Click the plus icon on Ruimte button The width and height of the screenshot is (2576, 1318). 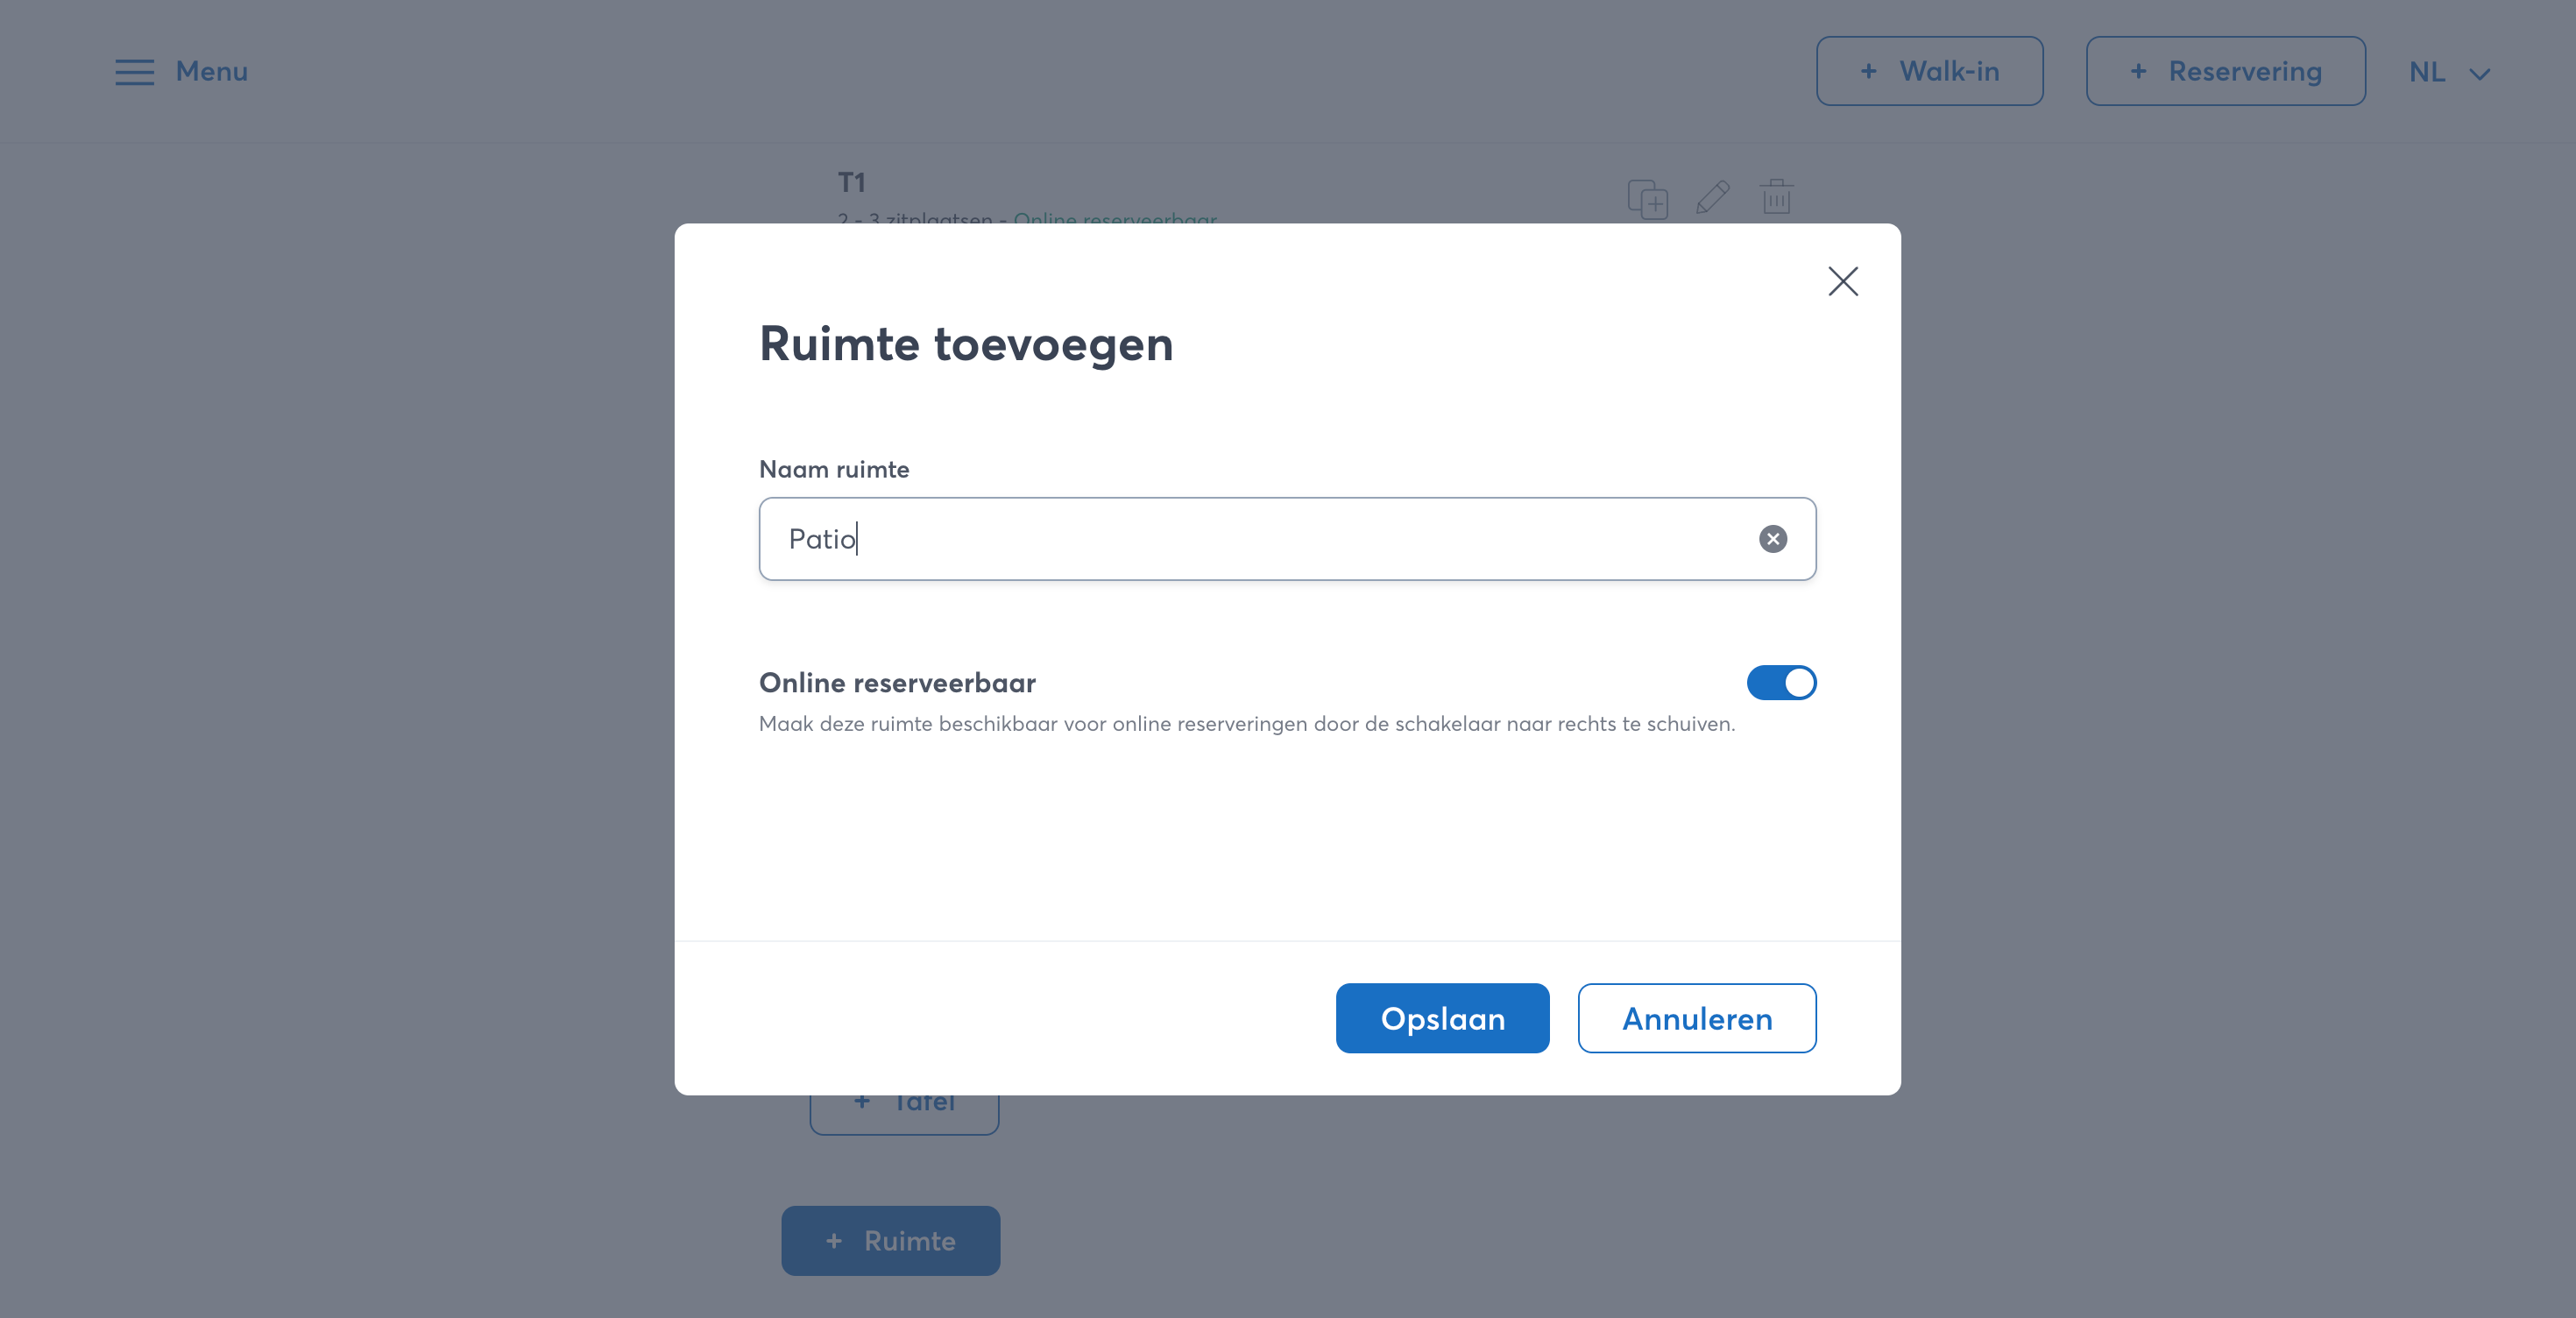click(834, 1241)
